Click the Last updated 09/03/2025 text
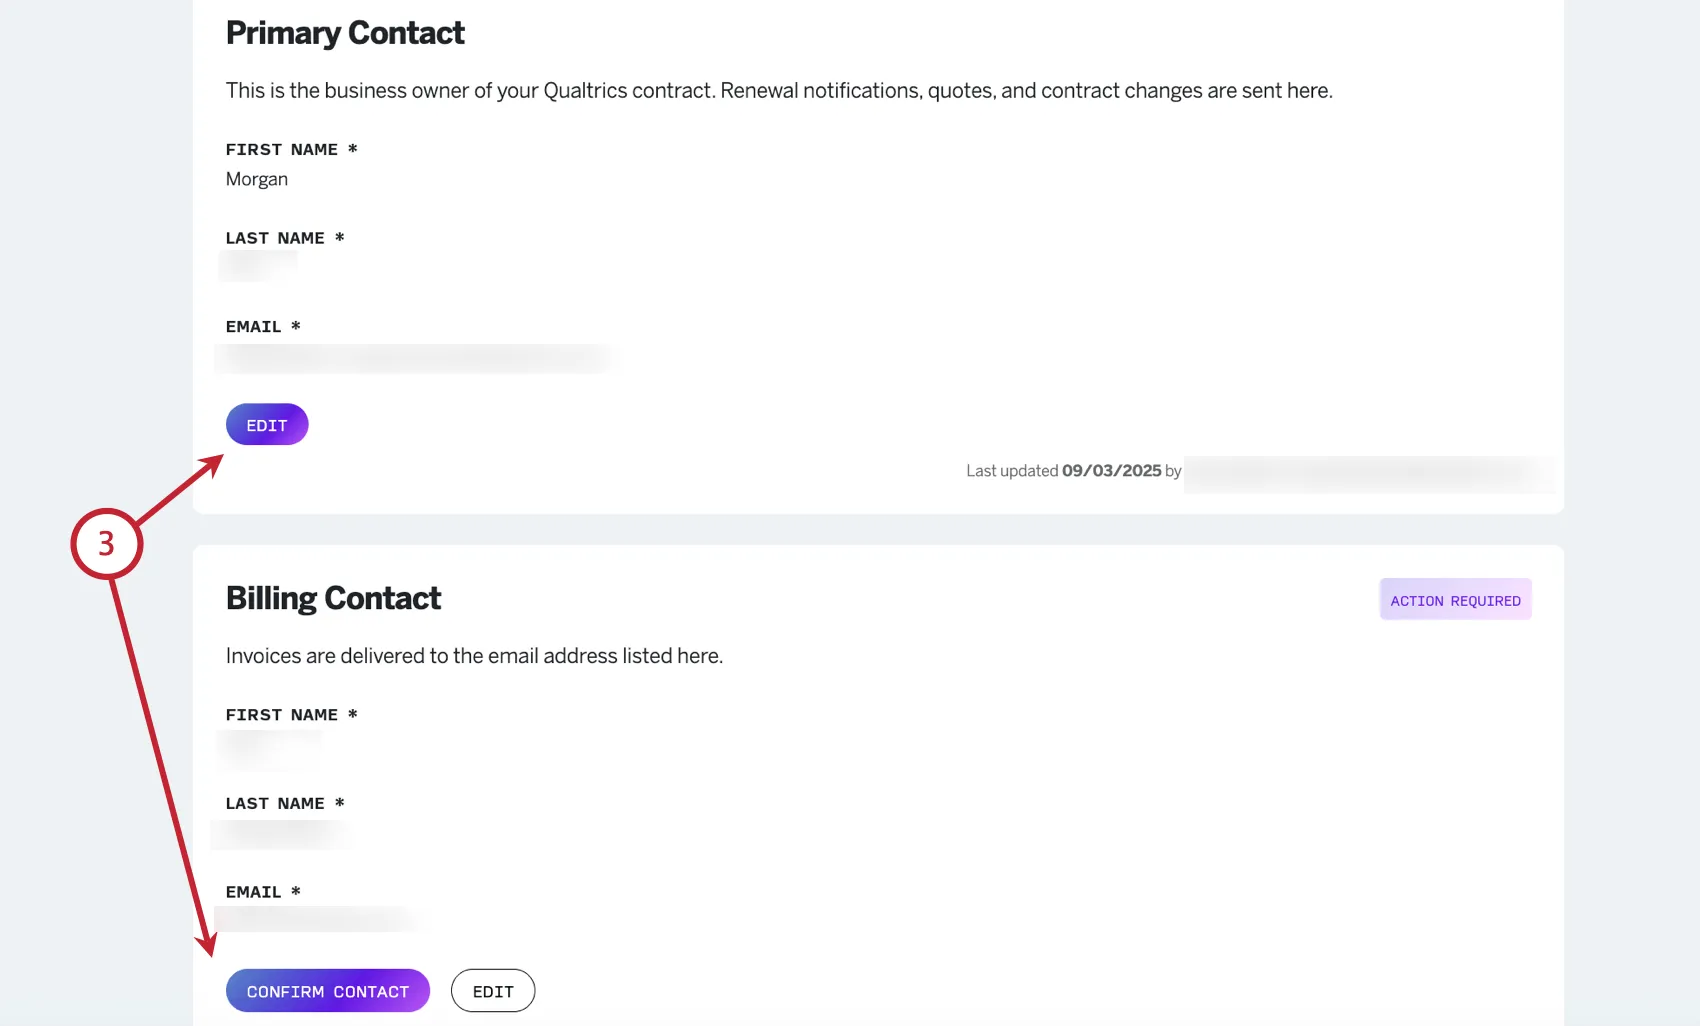This screenshot has height=1026, width=1700. click(1064, 470)
